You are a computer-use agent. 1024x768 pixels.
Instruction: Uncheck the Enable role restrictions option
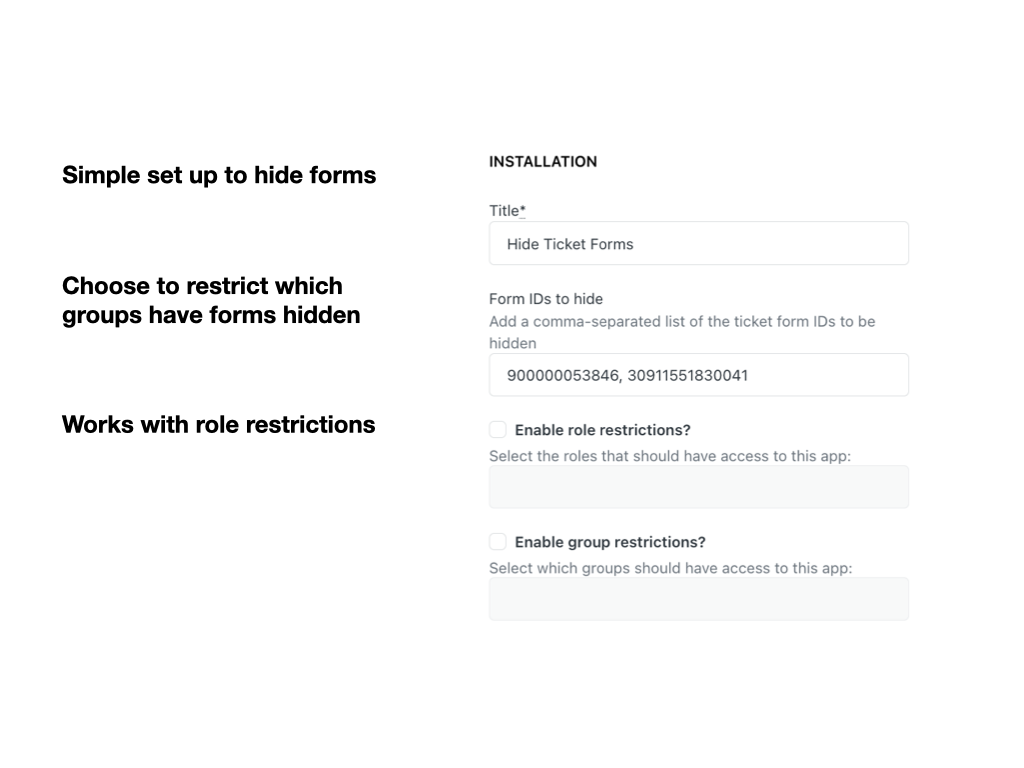[x=497, y=429]
